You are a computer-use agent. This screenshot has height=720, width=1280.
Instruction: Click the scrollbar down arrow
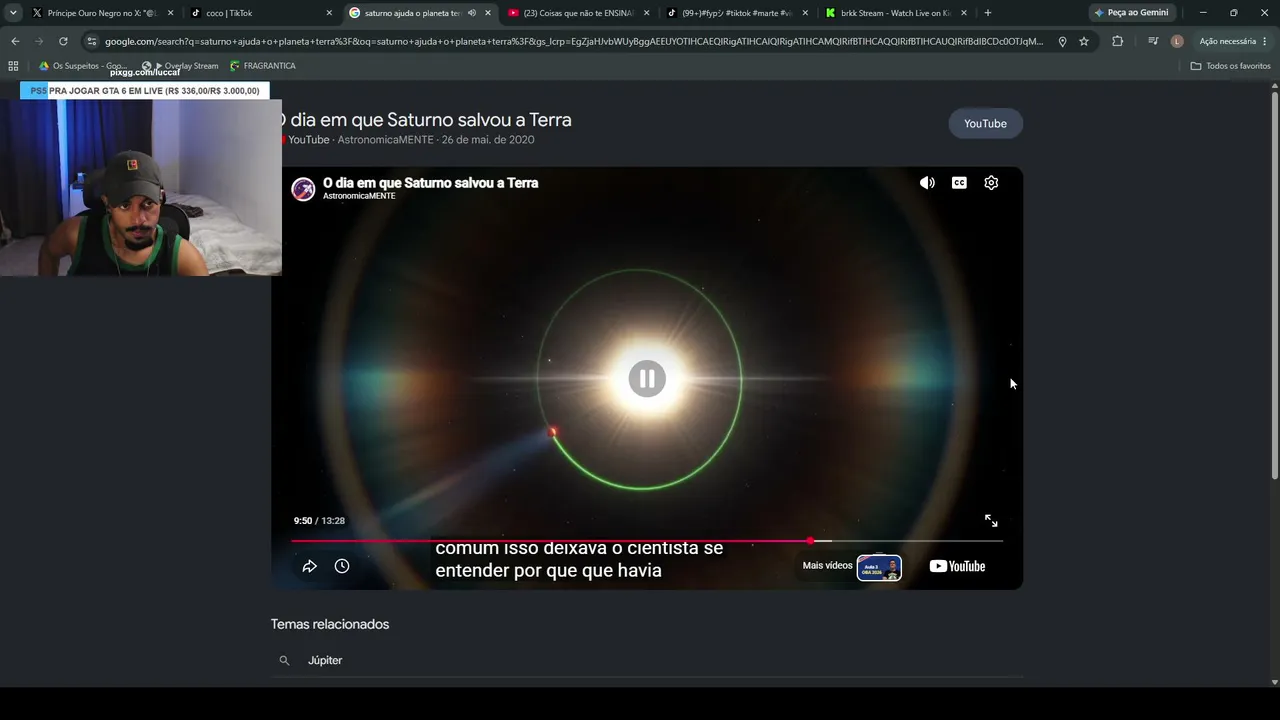coord(1274,682)
